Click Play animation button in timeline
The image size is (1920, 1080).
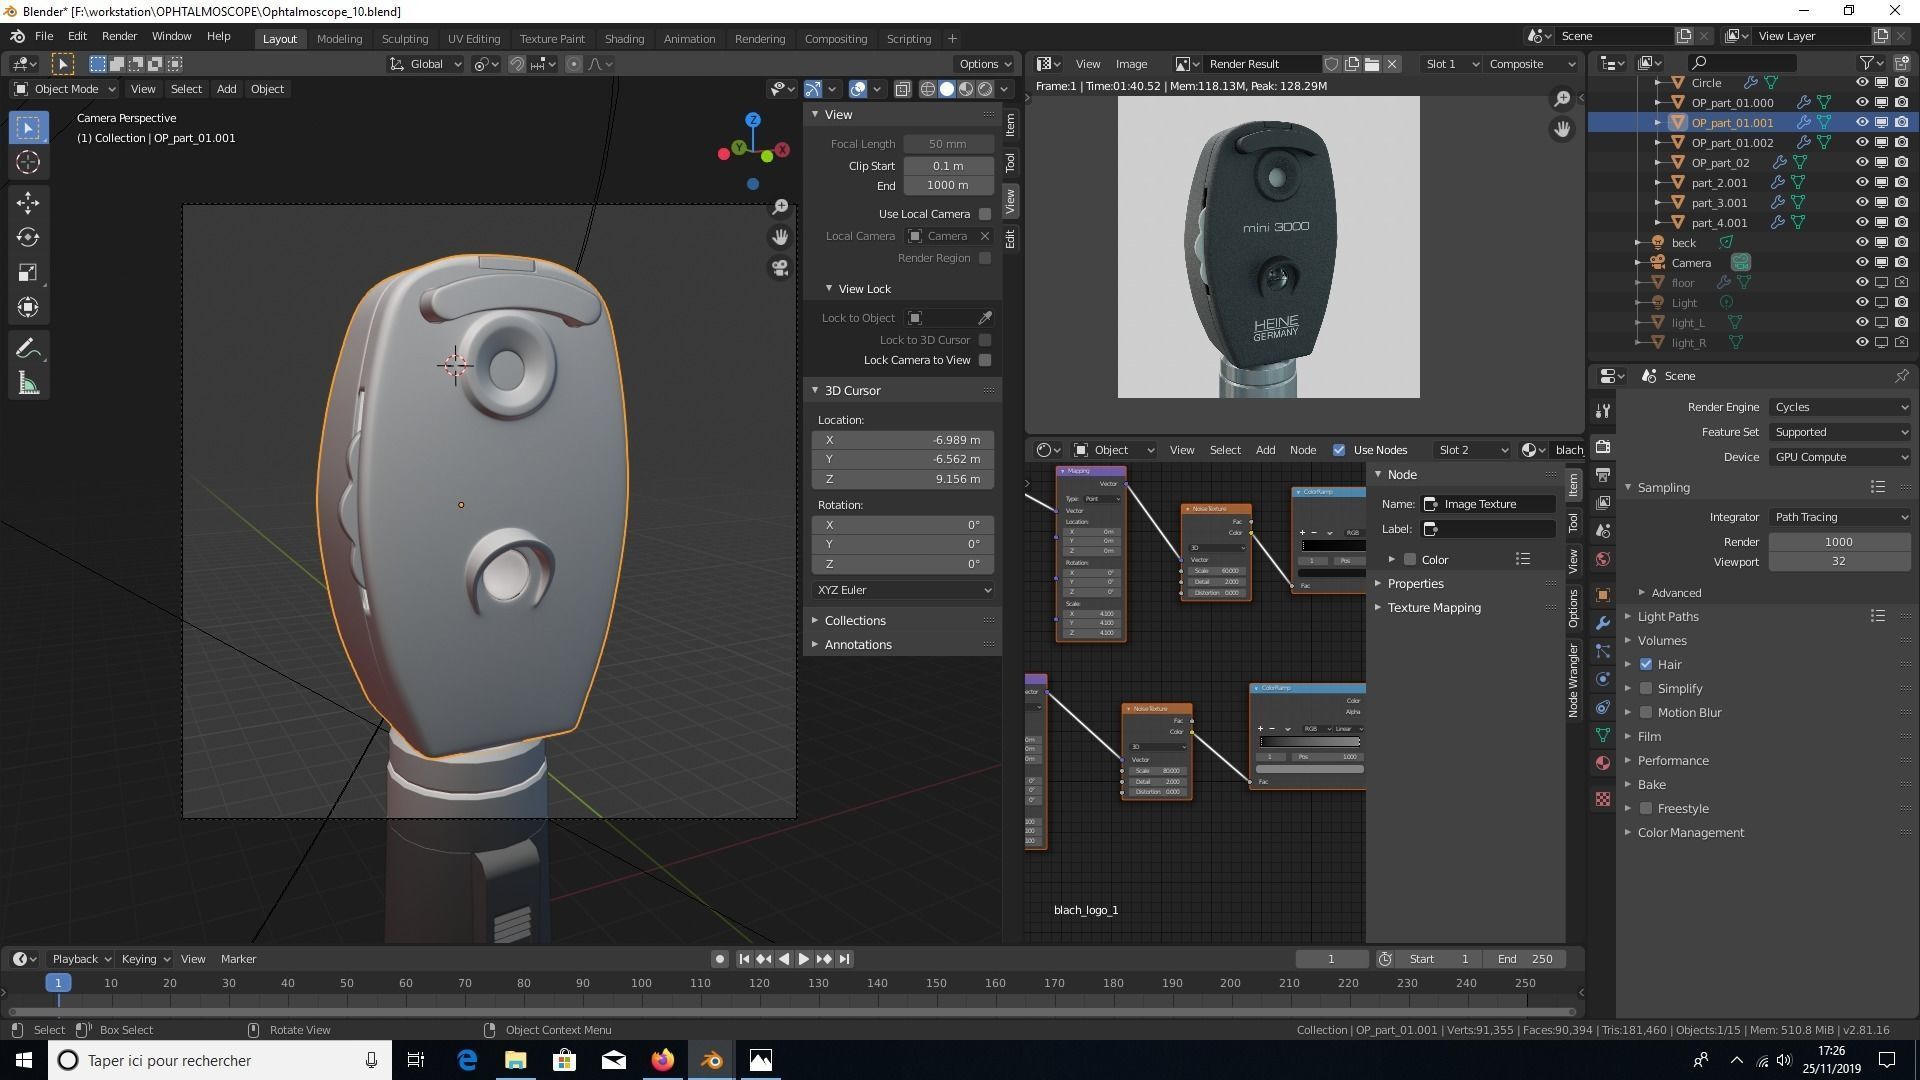[803, 959]
